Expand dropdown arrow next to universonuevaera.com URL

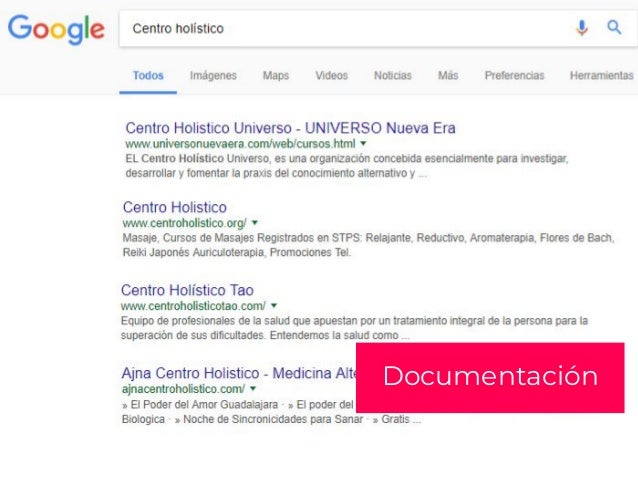363,143
